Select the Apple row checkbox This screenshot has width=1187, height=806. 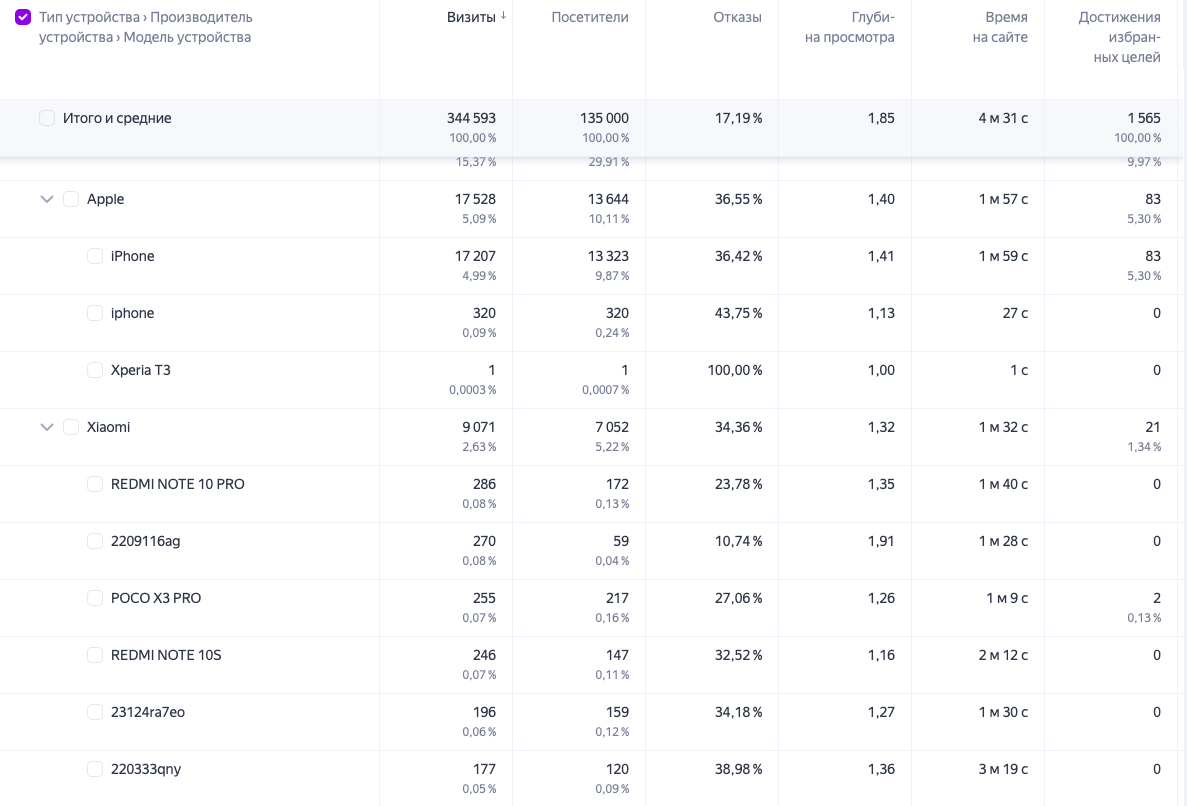point(71,199)
